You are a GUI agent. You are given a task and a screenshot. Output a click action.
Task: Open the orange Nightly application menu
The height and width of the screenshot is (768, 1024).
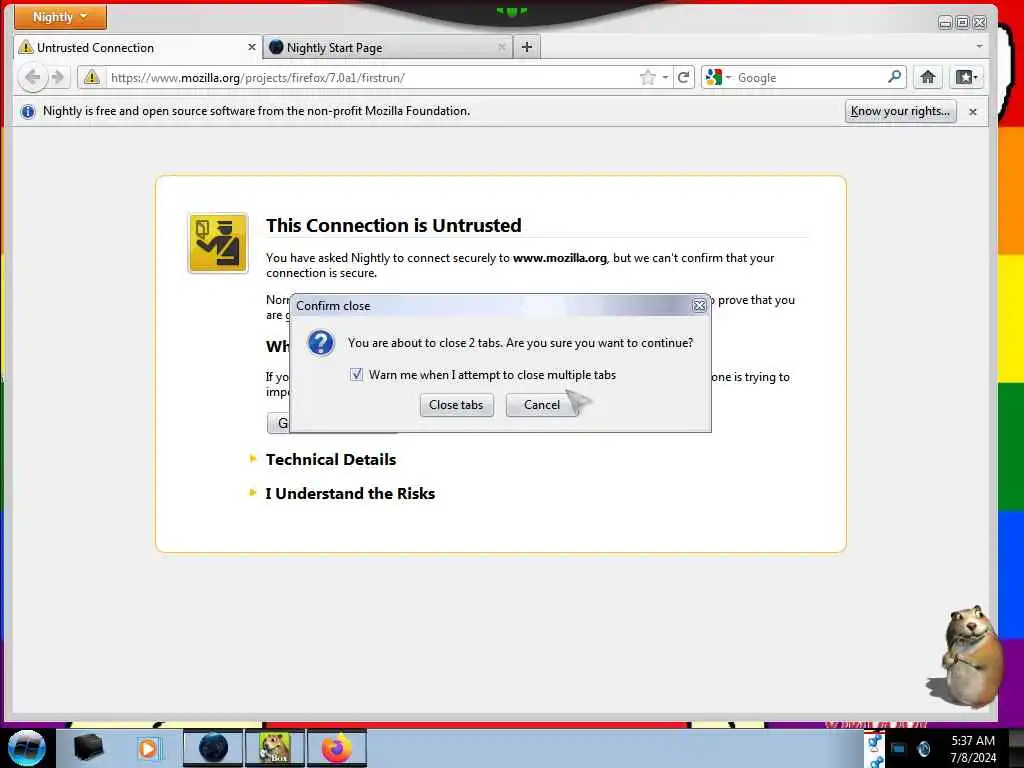click(x=60, y=17)
